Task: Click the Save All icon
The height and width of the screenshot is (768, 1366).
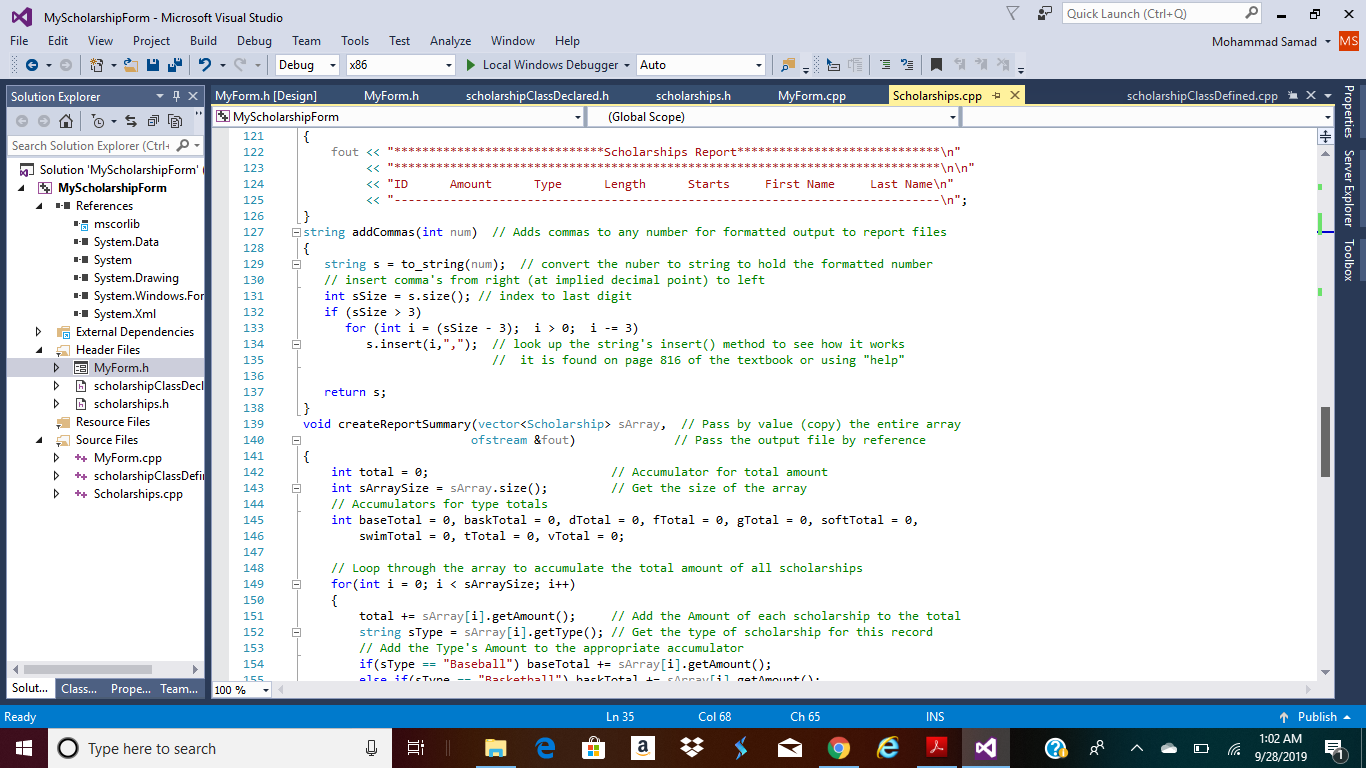Action: tap(174, 65)
